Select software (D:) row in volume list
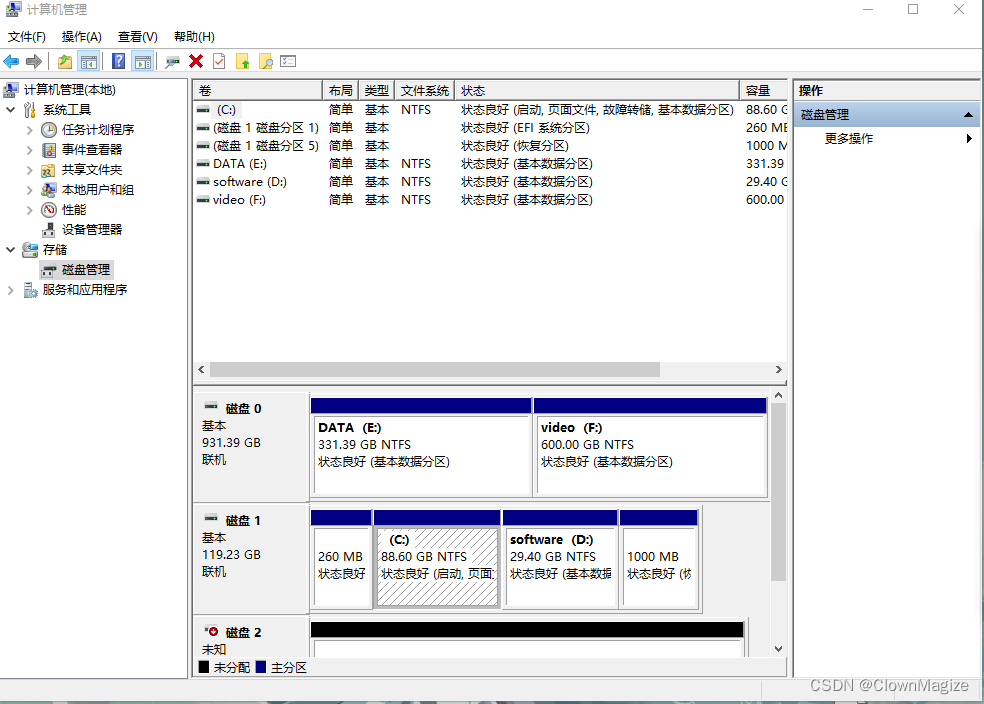This screenshot has height=704, width=984. [x=490, y=182]
